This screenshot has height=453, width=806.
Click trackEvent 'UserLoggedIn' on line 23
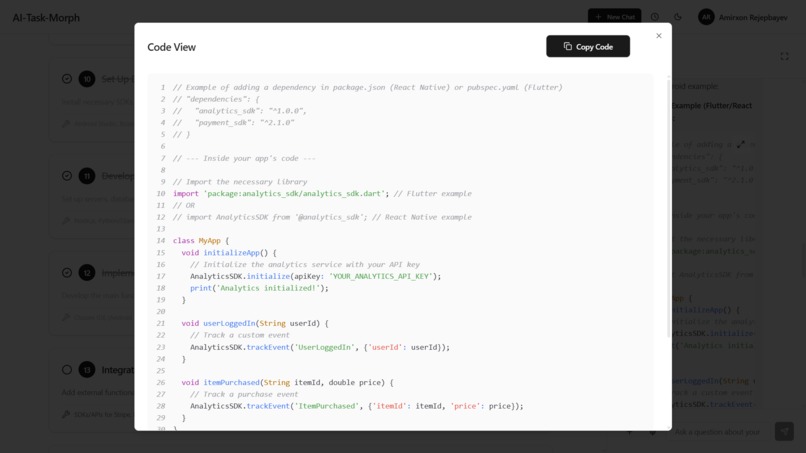[320, 348]
